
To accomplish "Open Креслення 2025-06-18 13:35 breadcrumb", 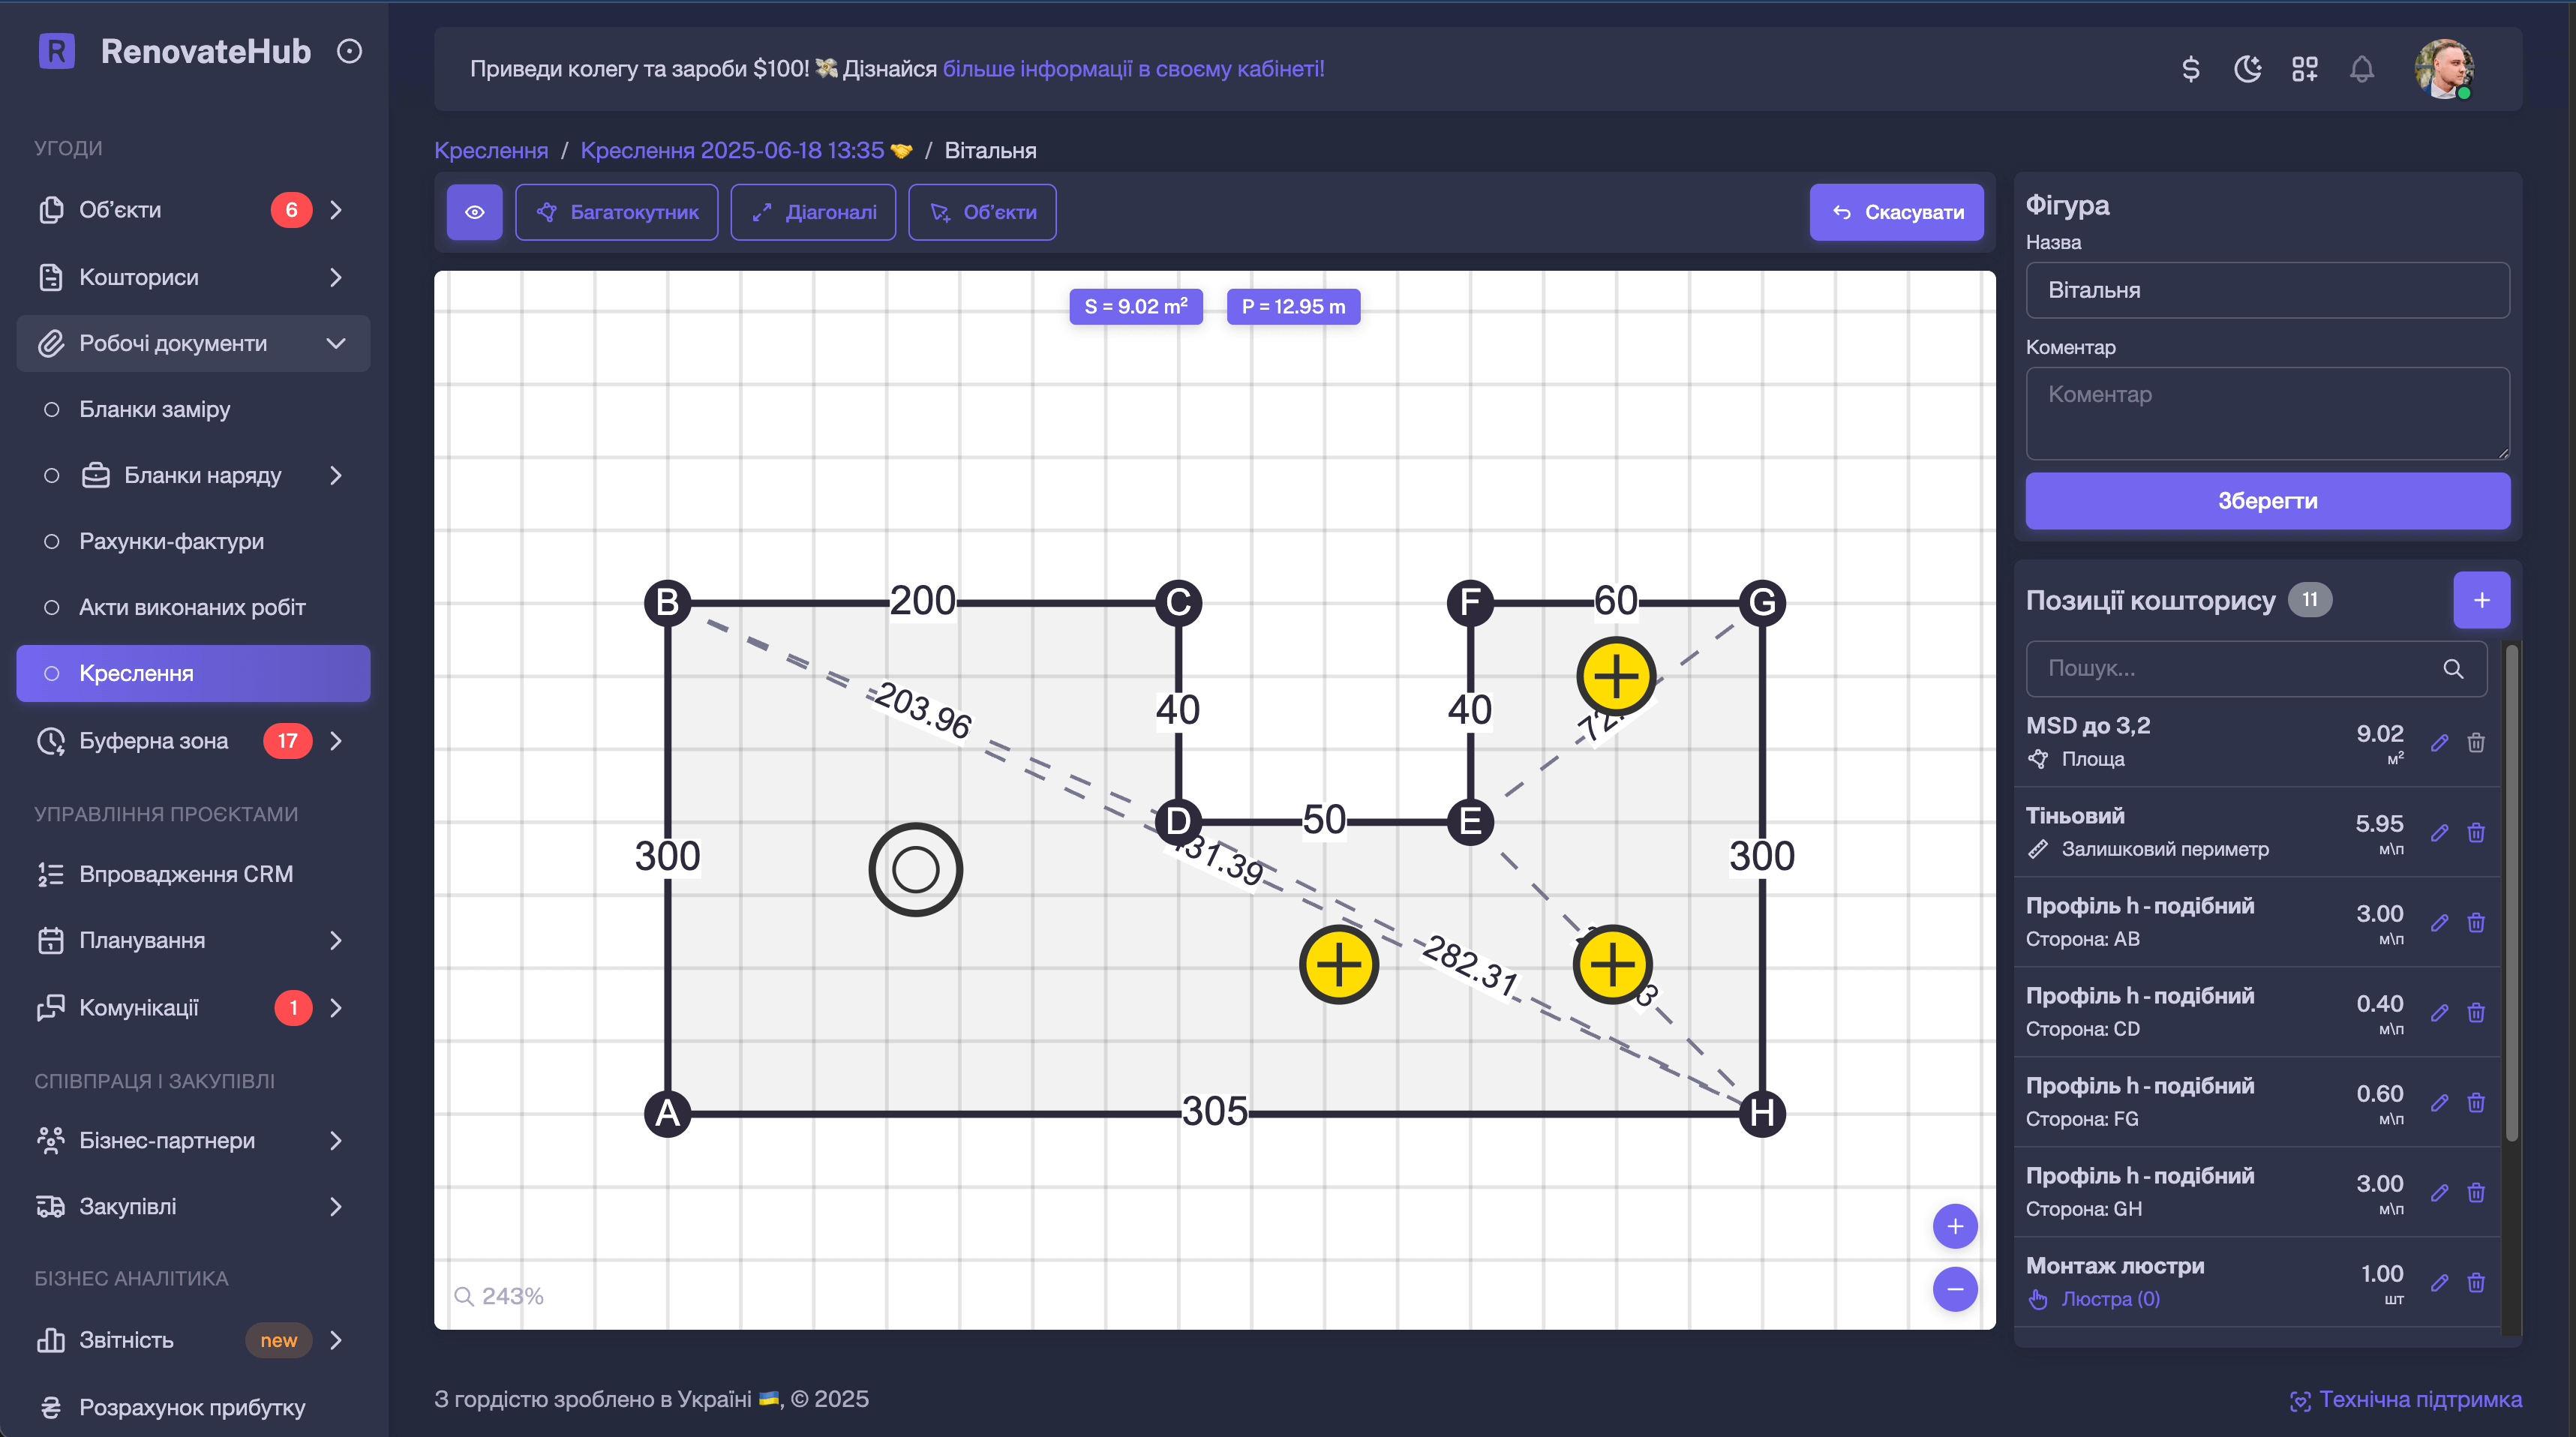I will point(746,150).
